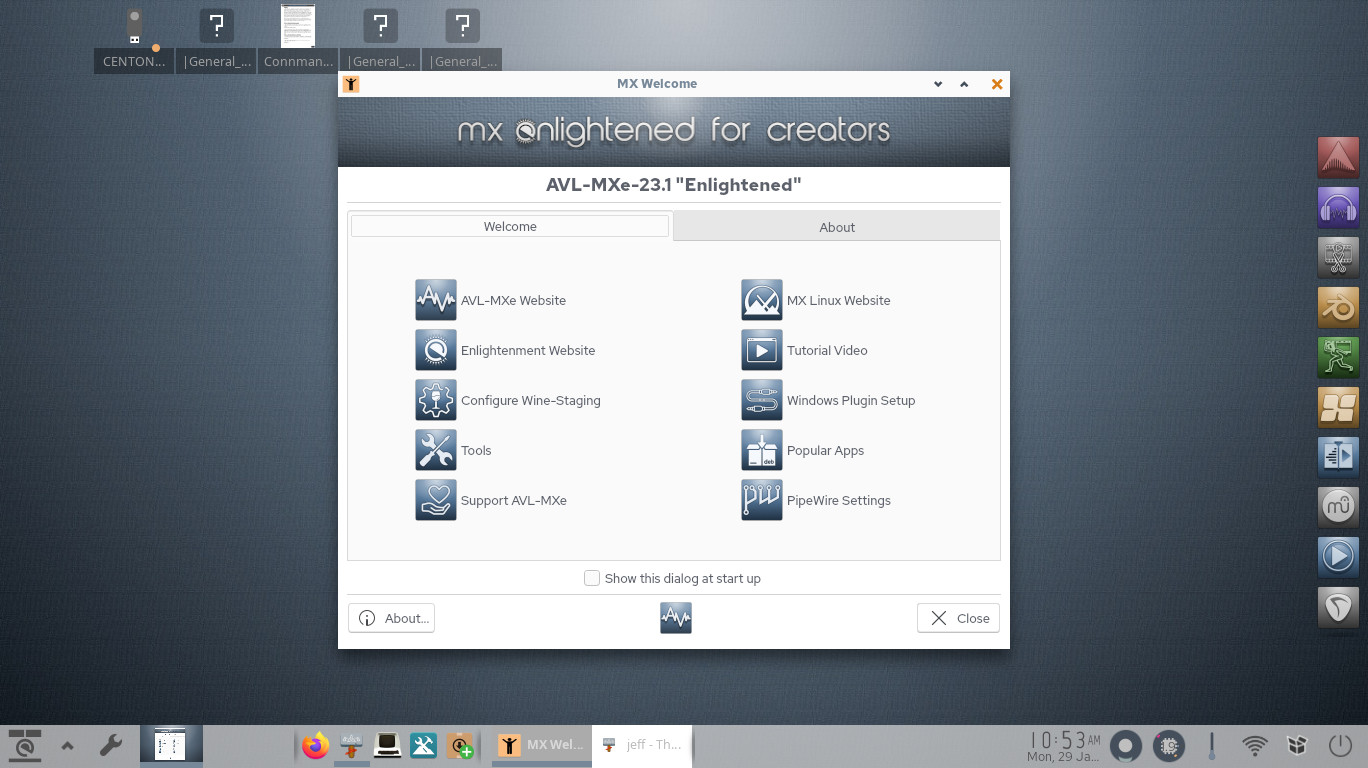Screen dimensions: 1368x768
Task: Launch the orange four-tile dock app
Action: pyautogui.click(x=1338, y=408)
